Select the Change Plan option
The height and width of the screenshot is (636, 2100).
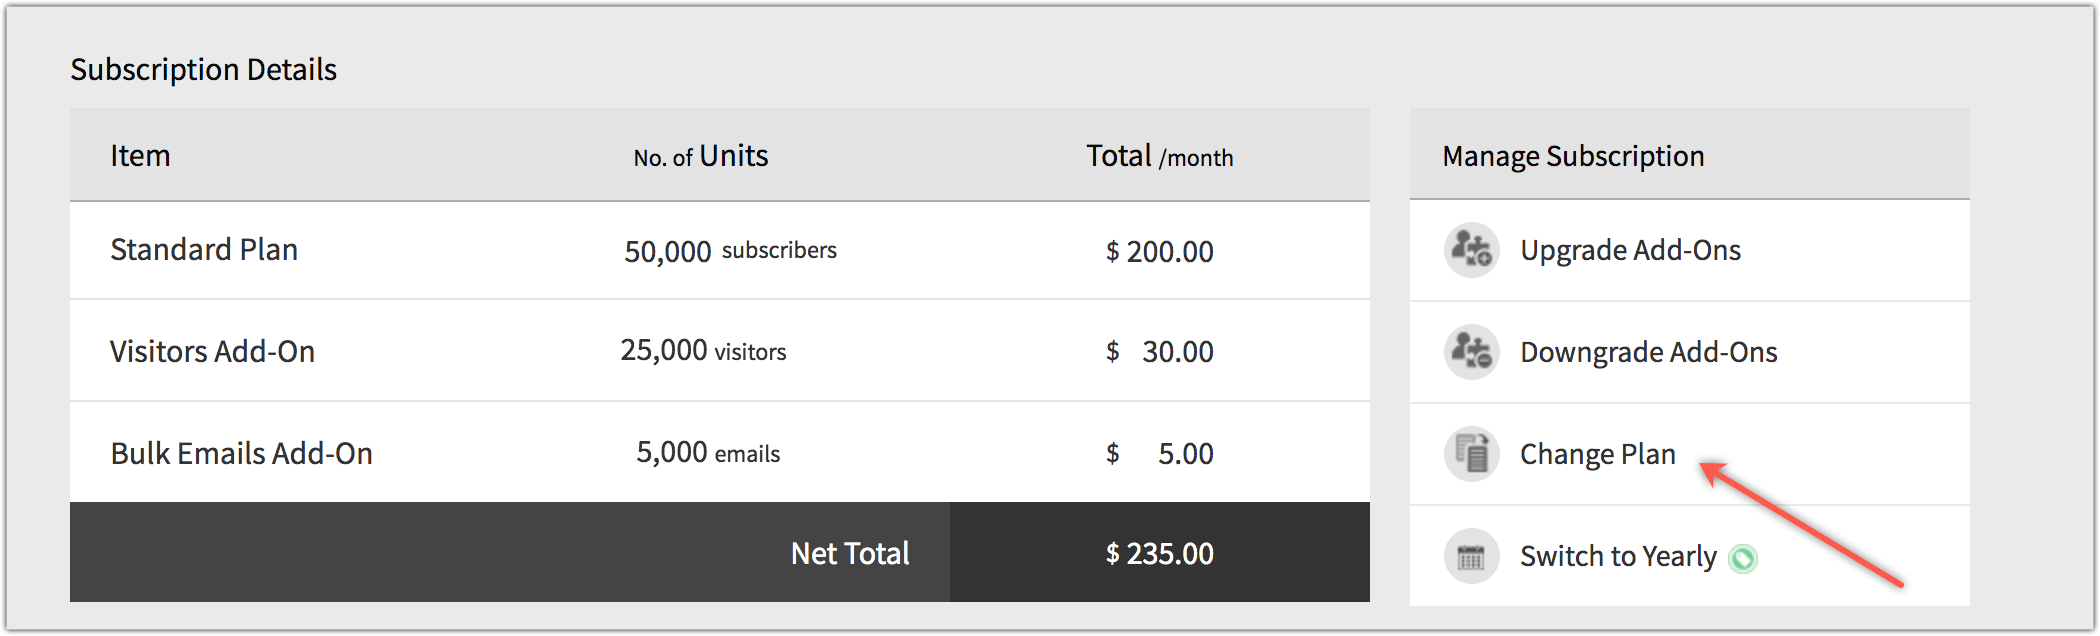(1597, 454)
